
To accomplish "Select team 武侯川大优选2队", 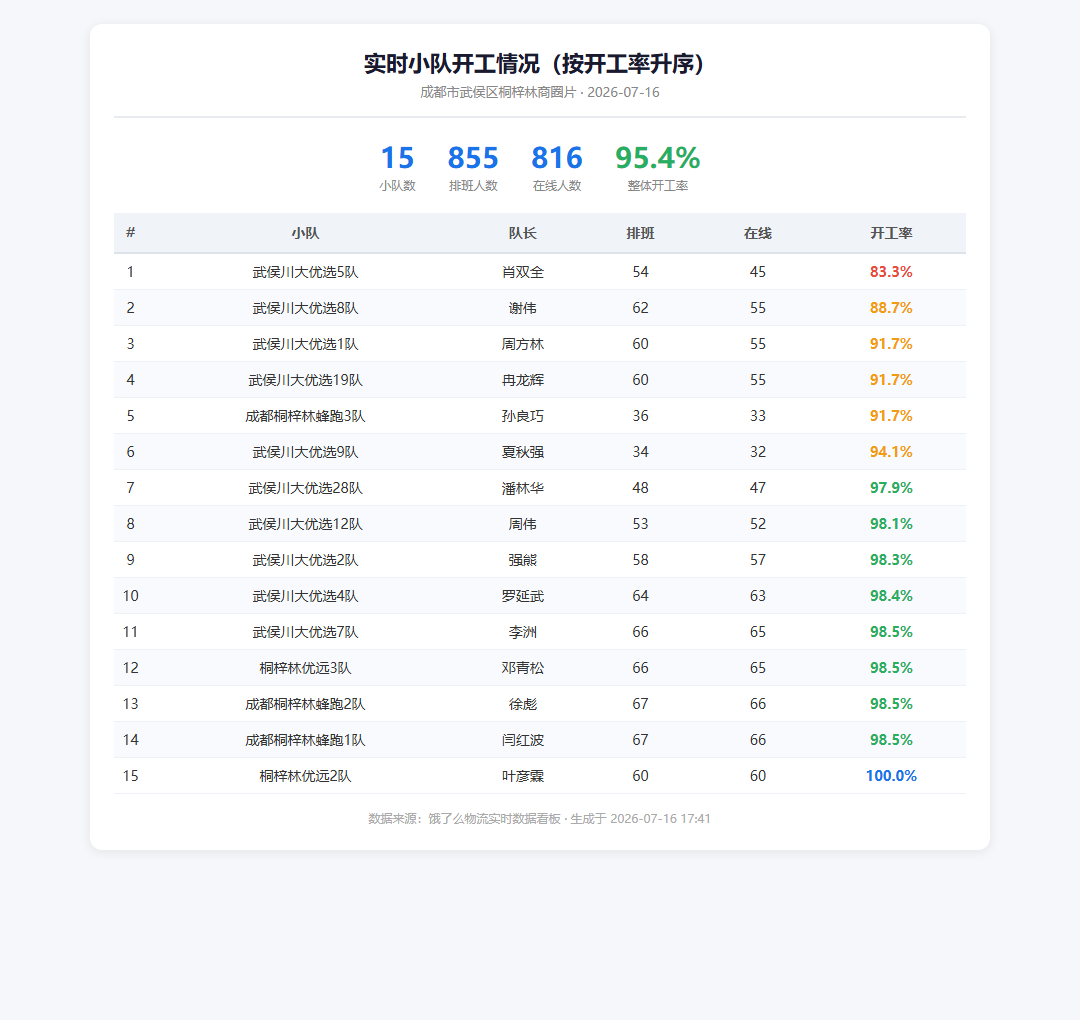I will pyautogui.click(x=305, y=560).
